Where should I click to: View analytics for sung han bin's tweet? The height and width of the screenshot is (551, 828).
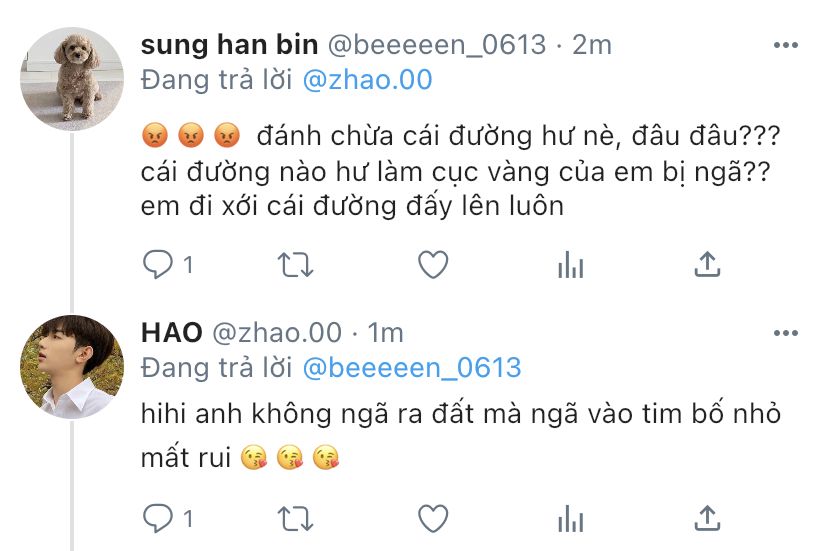(571, 265)
